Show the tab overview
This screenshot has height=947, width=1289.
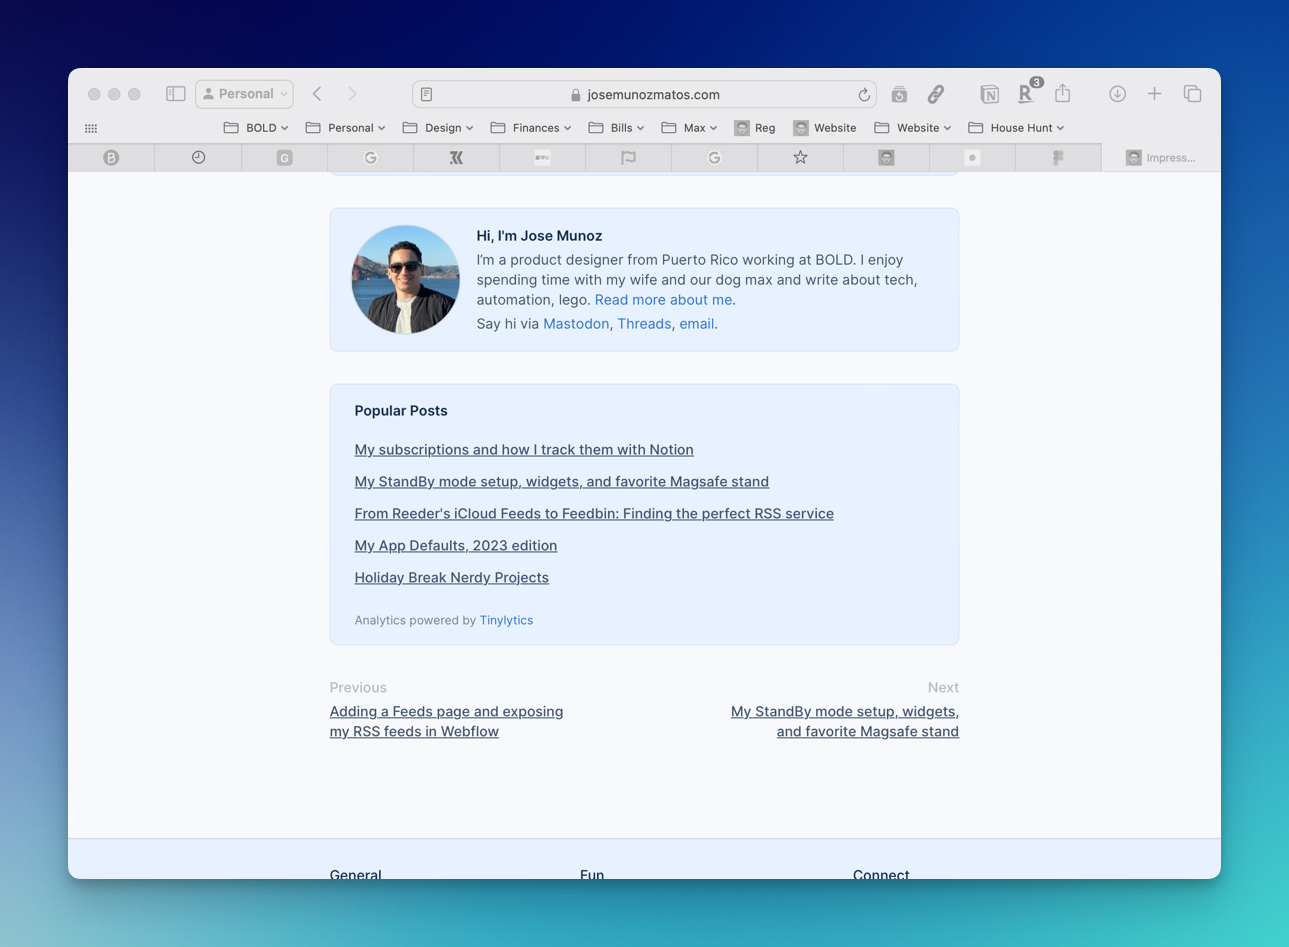pos(1192,94)
